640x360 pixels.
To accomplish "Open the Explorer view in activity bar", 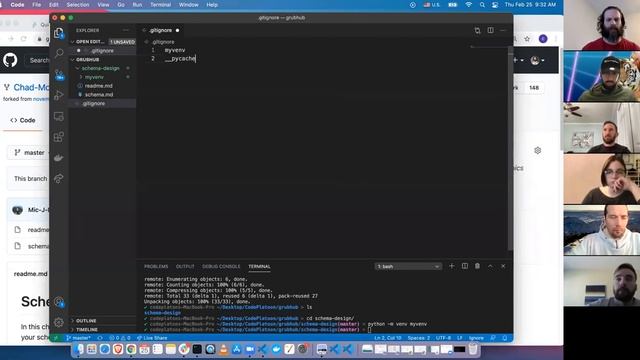I will (x=59, y=33).
